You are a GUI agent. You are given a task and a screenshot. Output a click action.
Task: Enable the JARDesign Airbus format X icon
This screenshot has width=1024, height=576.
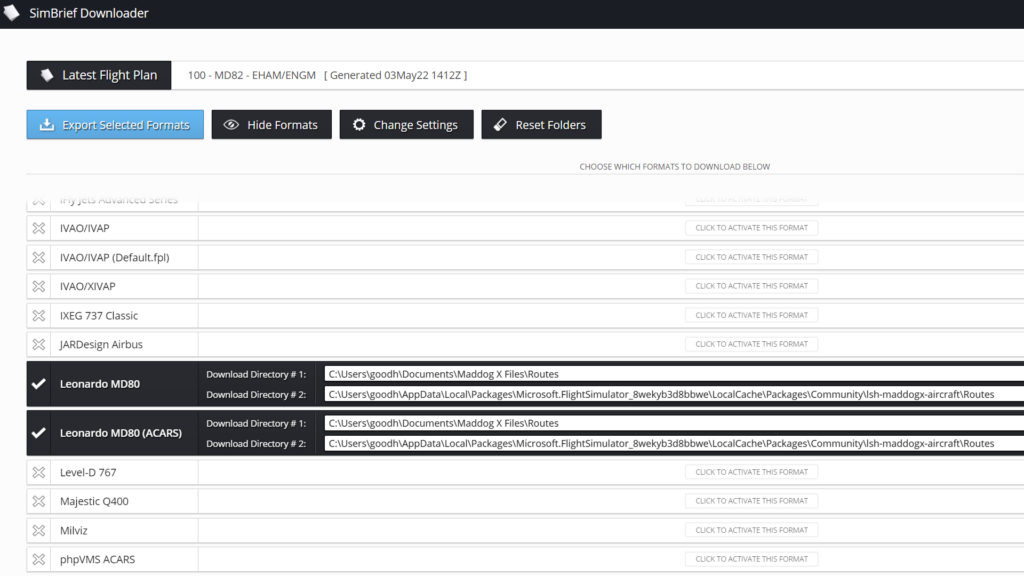coord(39,344)
